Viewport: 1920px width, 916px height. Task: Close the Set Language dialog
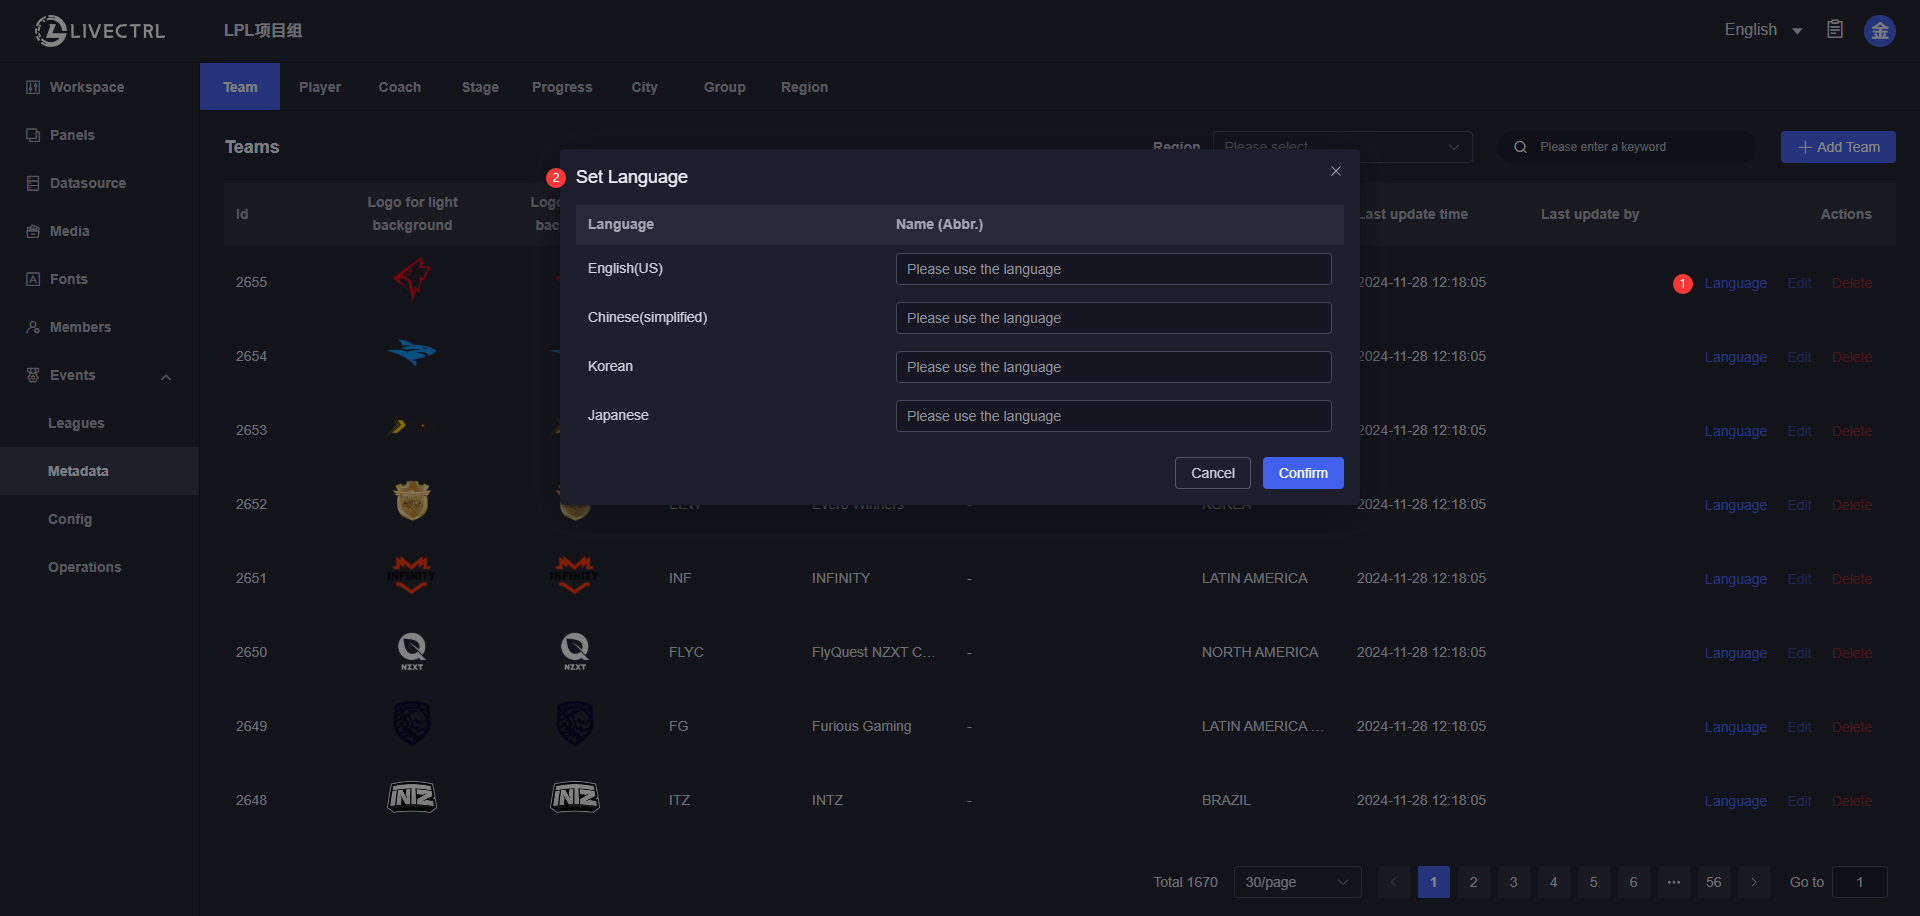pyautogui.click(x=1335, y=171)
